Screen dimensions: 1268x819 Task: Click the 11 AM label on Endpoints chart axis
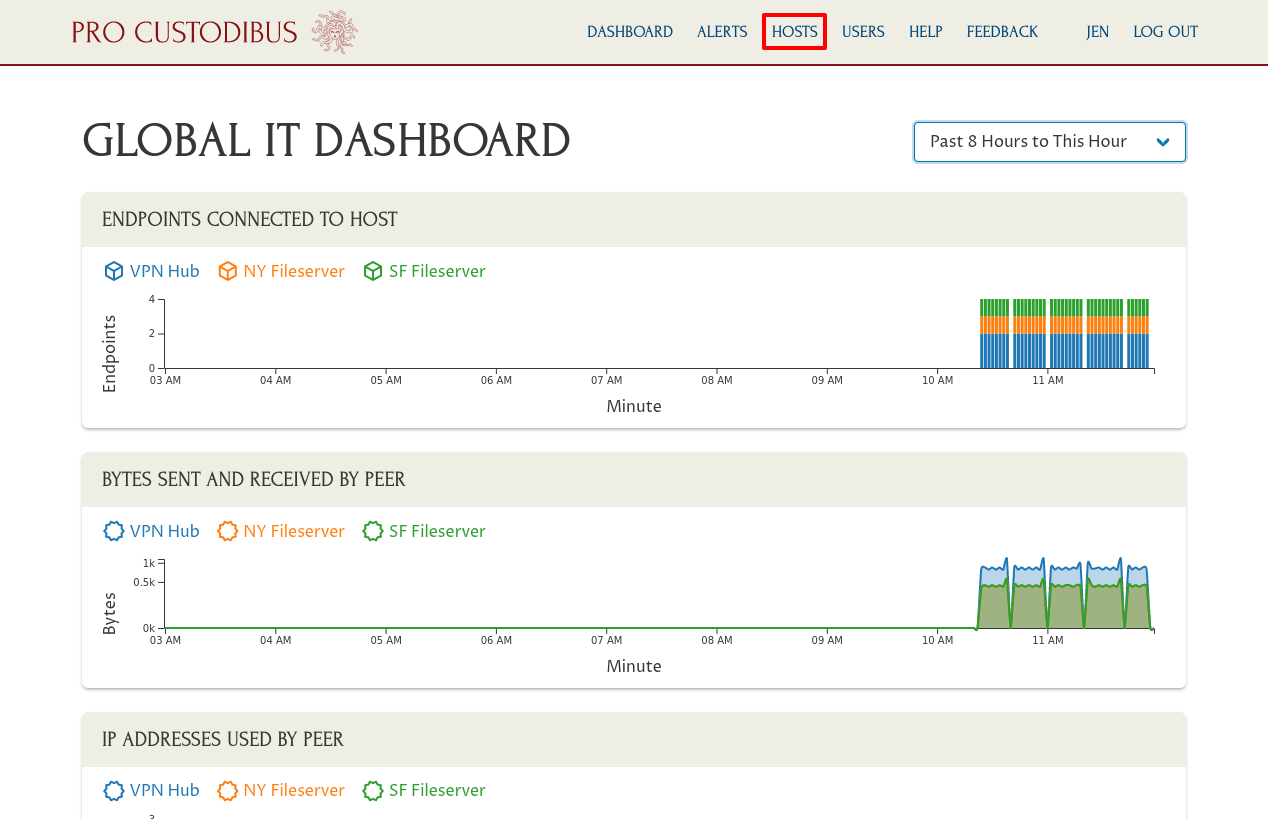[1047, 381]
